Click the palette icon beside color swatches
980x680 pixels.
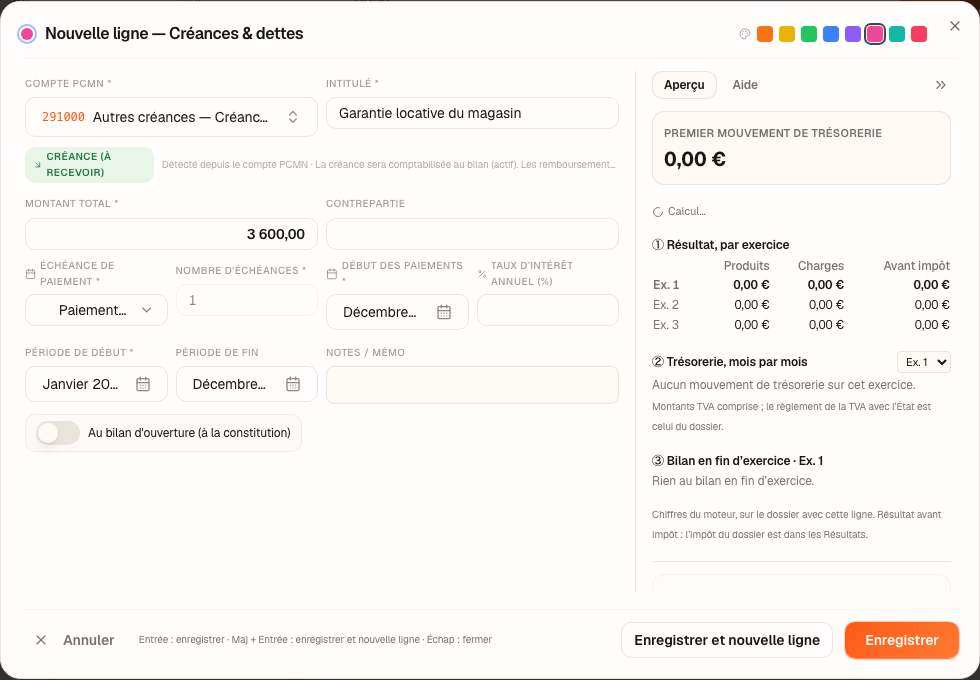pos(744,34)
